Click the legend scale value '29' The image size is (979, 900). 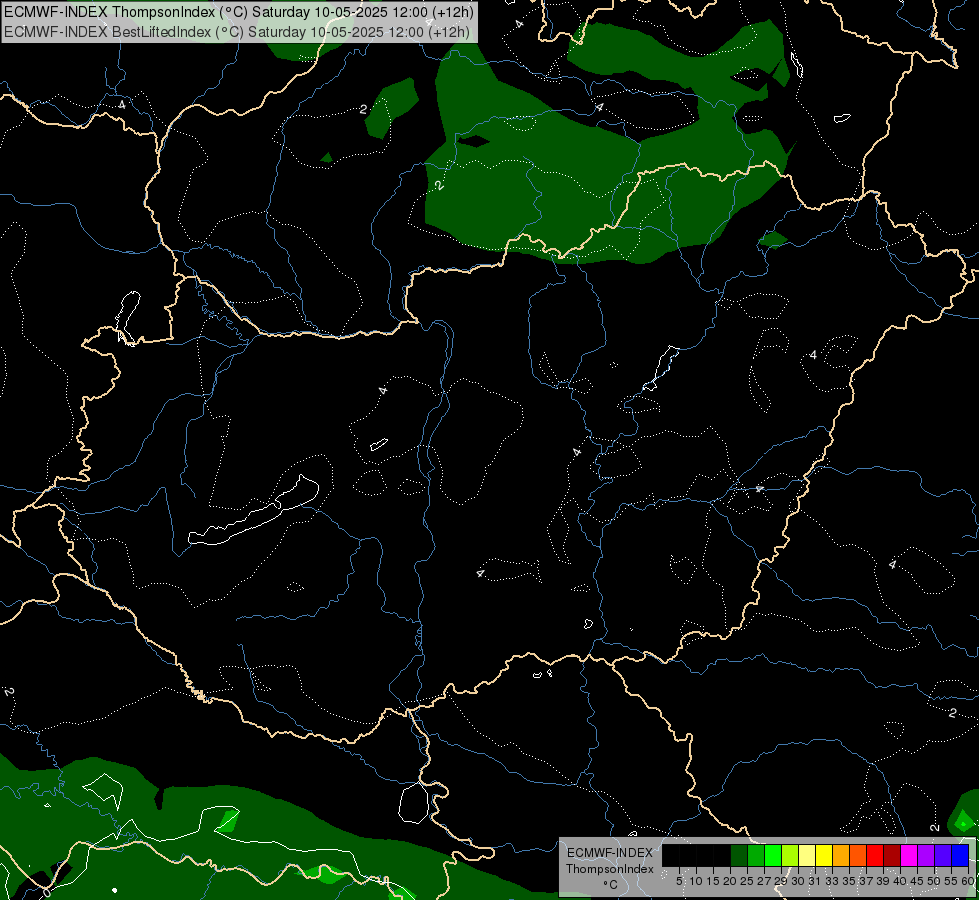781,881
